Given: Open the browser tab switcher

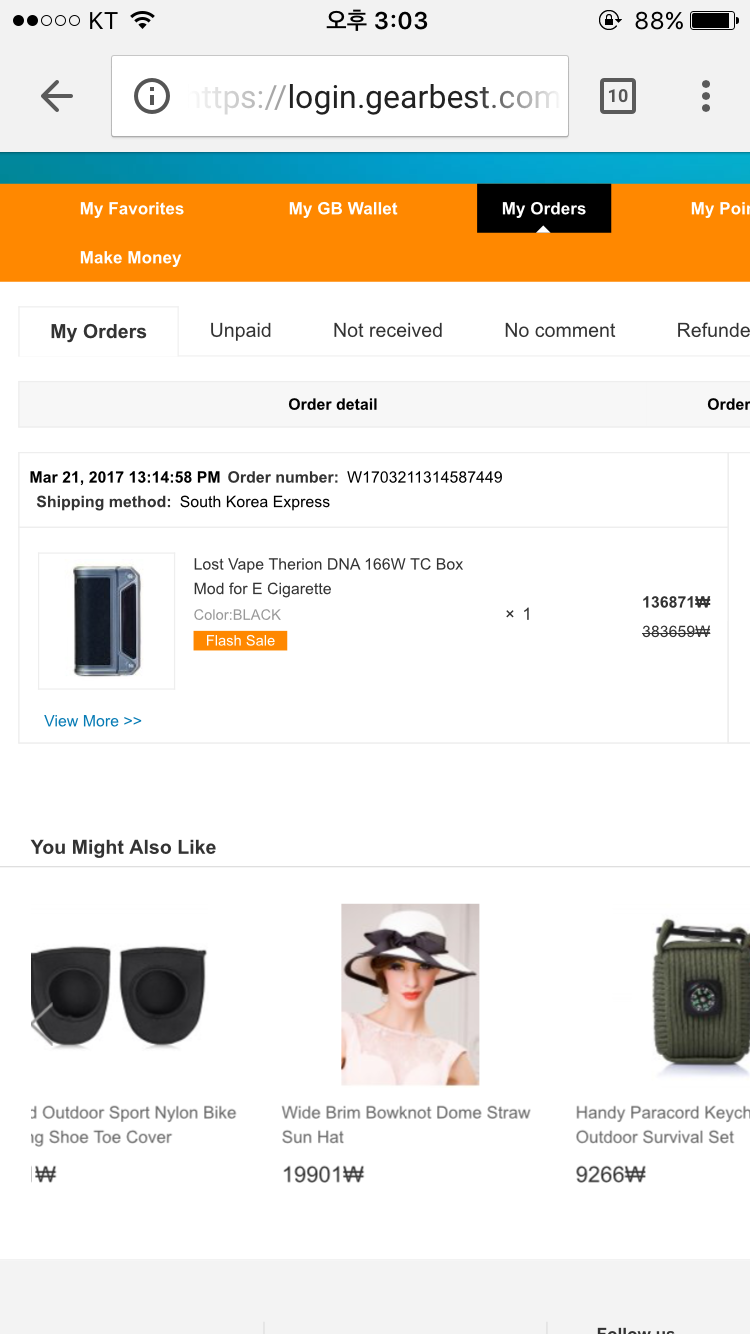Looking at the screenshot, I should click(x=617, y=96).
